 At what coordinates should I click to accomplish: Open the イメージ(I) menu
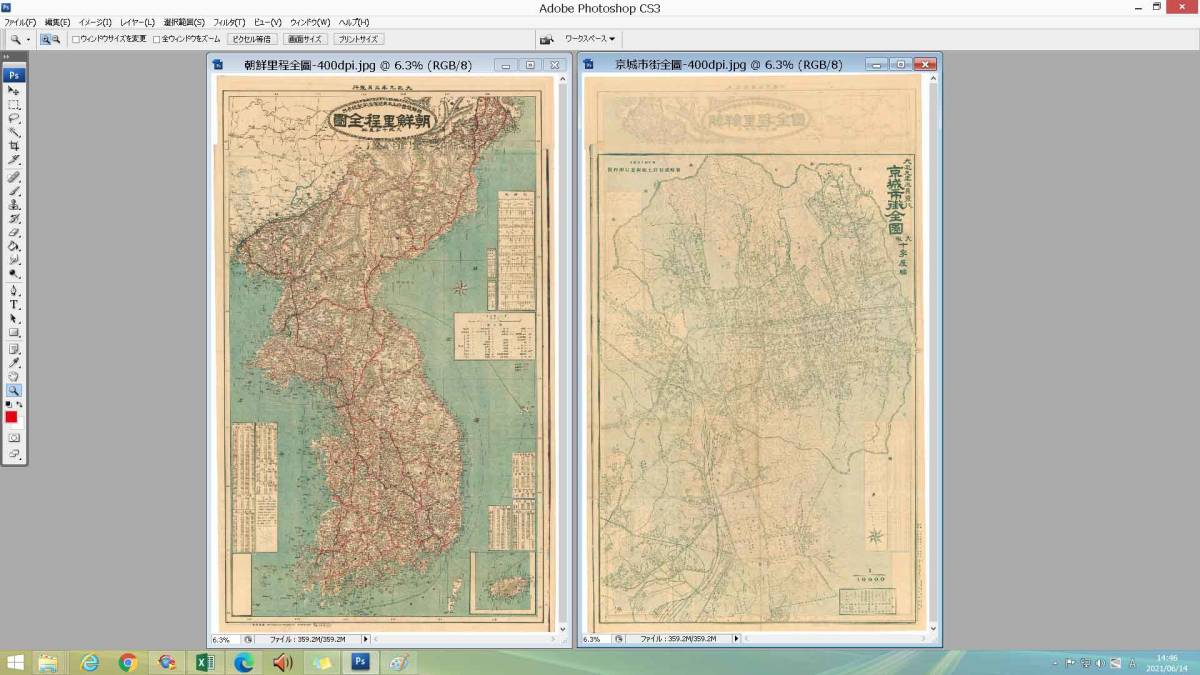[x=95, y=22]
